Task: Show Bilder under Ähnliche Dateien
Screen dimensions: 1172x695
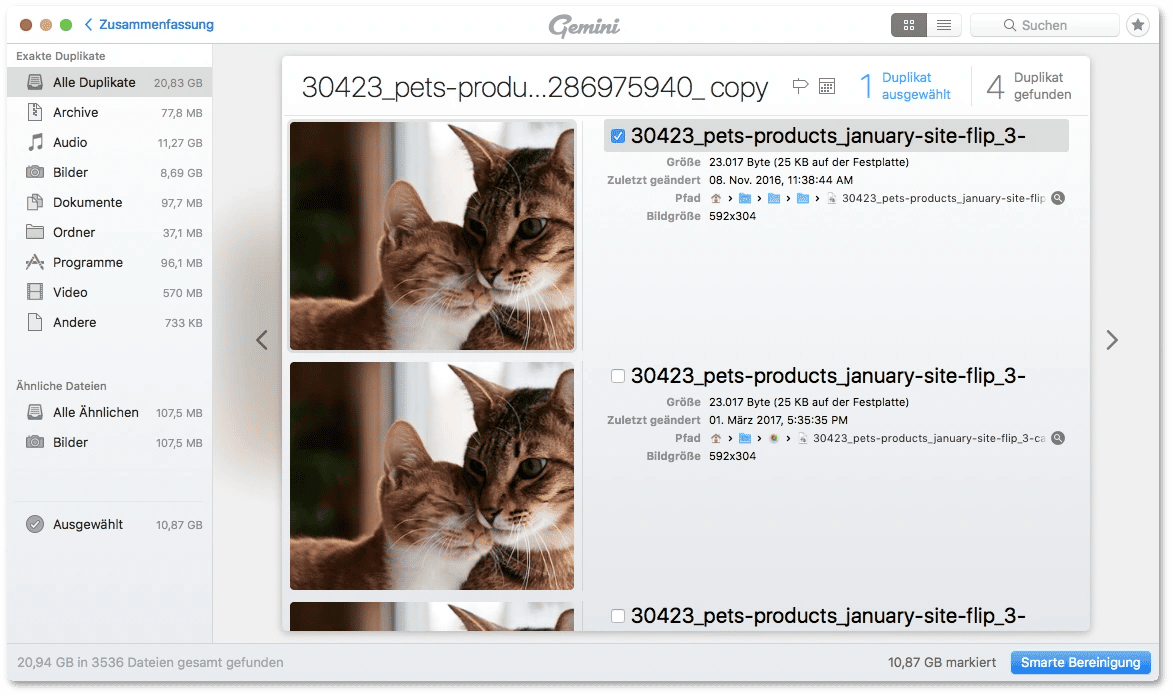Action: 109,442
